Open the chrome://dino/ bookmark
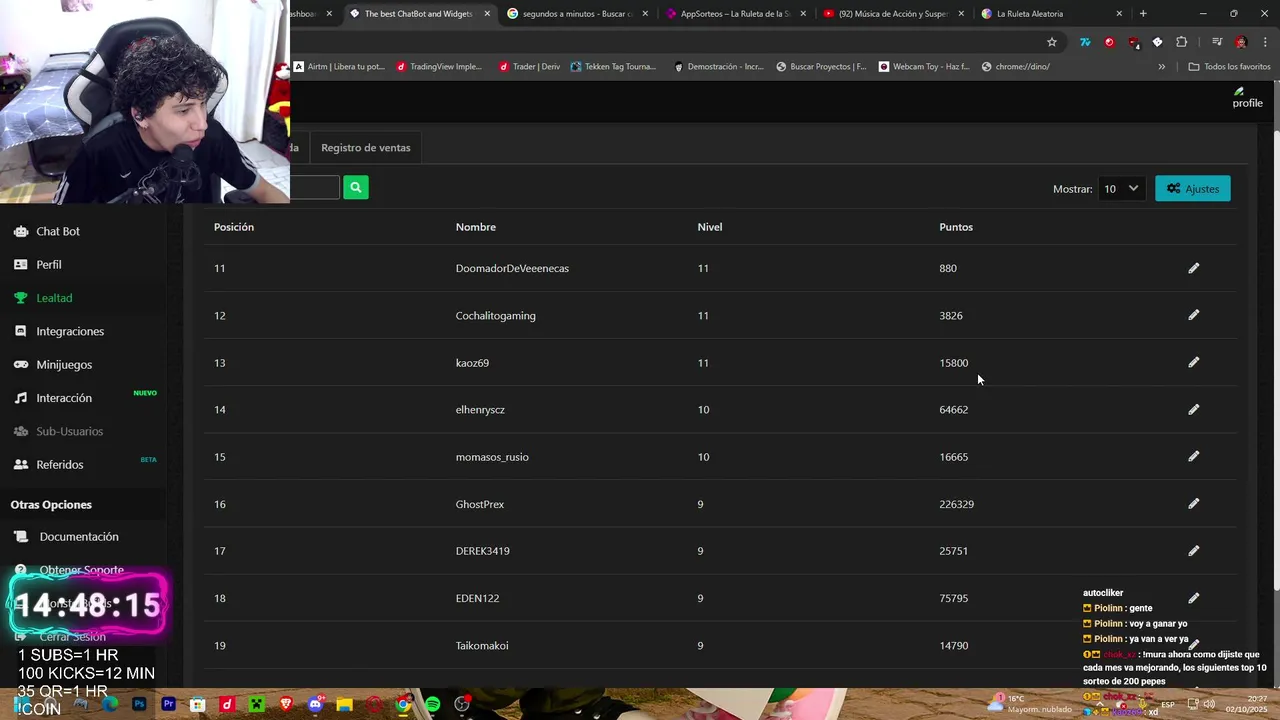 coord(1016,67)
